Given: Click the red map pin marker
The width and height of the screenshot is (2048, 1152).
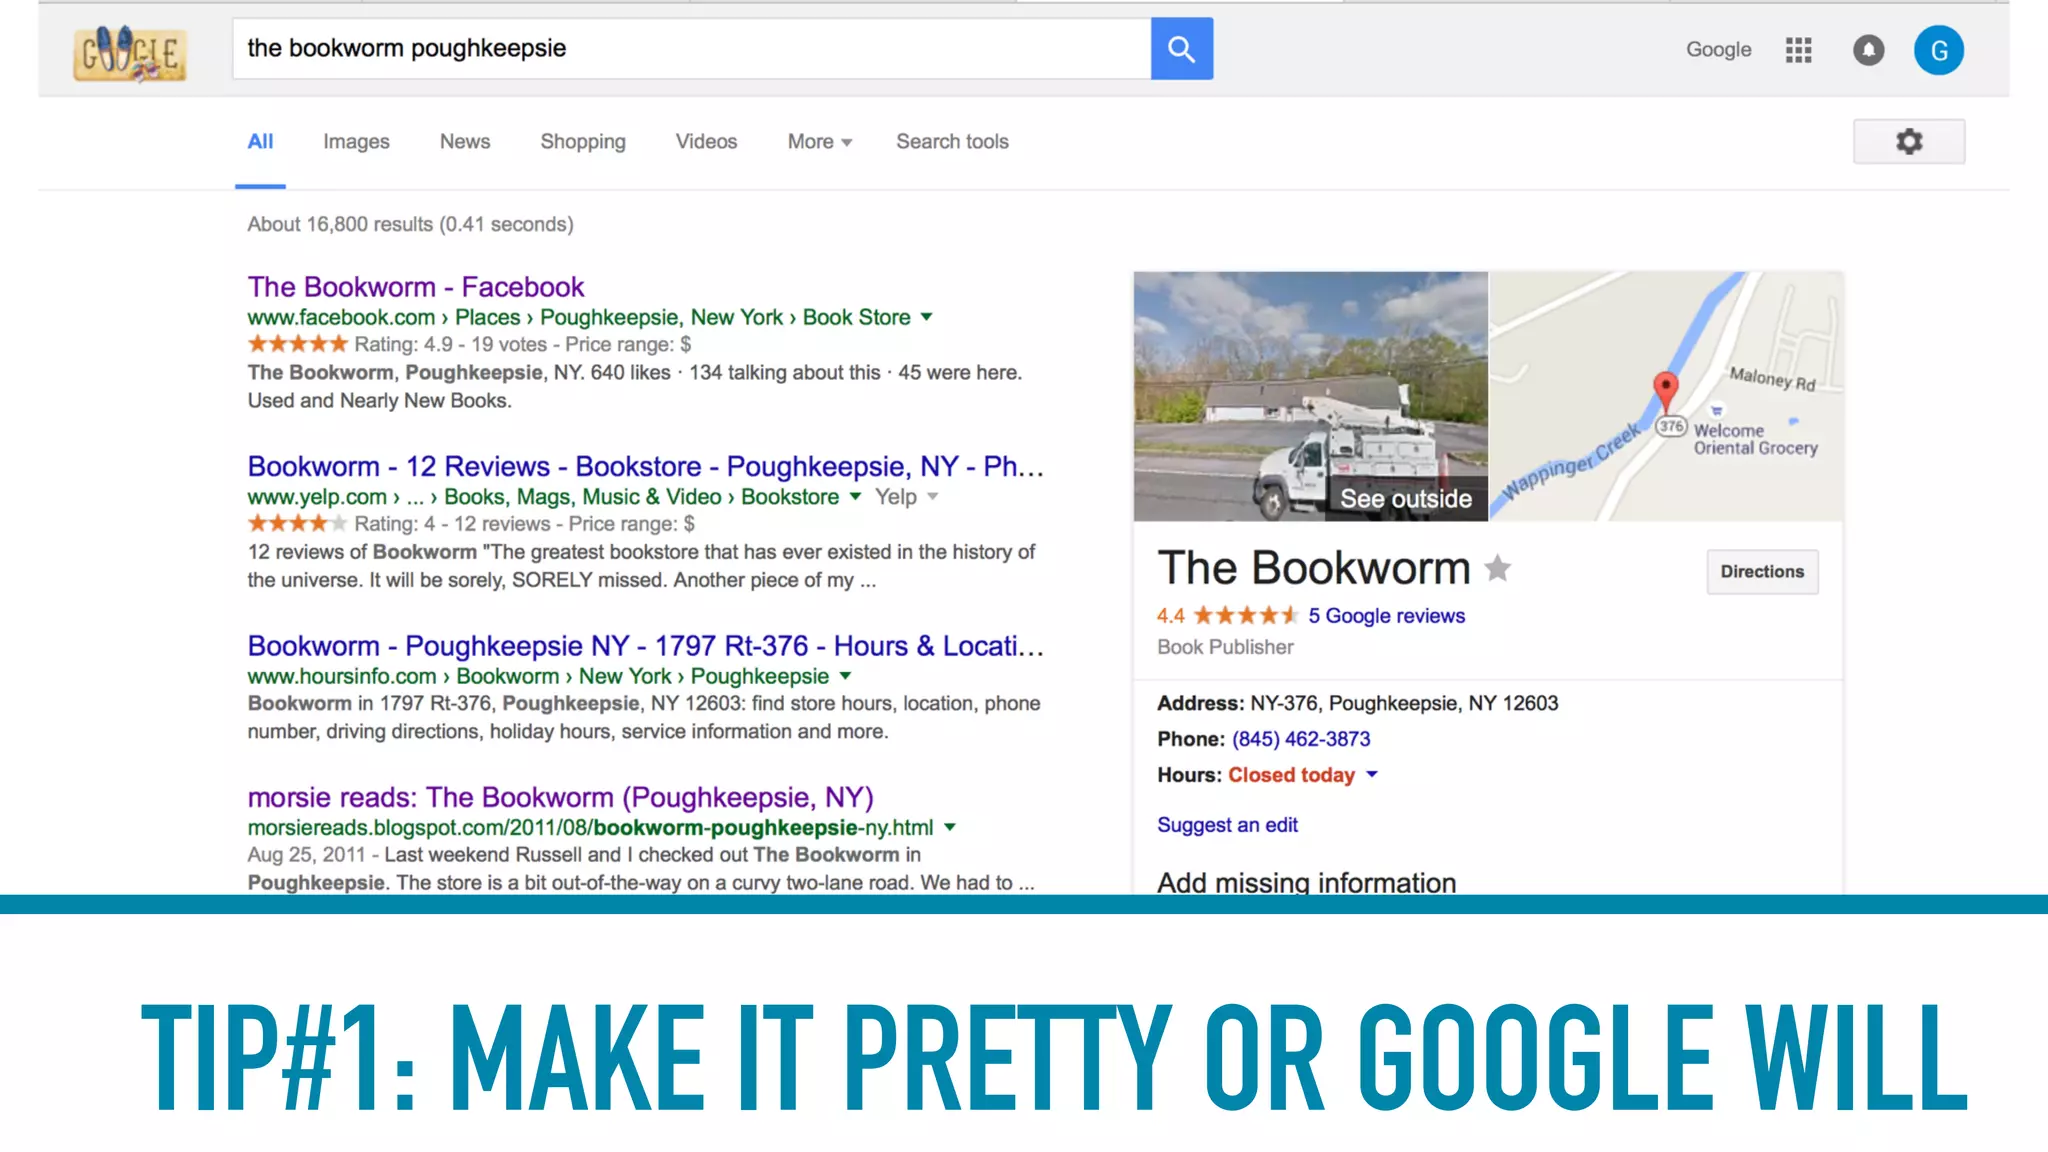Looking at the screenshot, I should click(x=1665, y=390).
